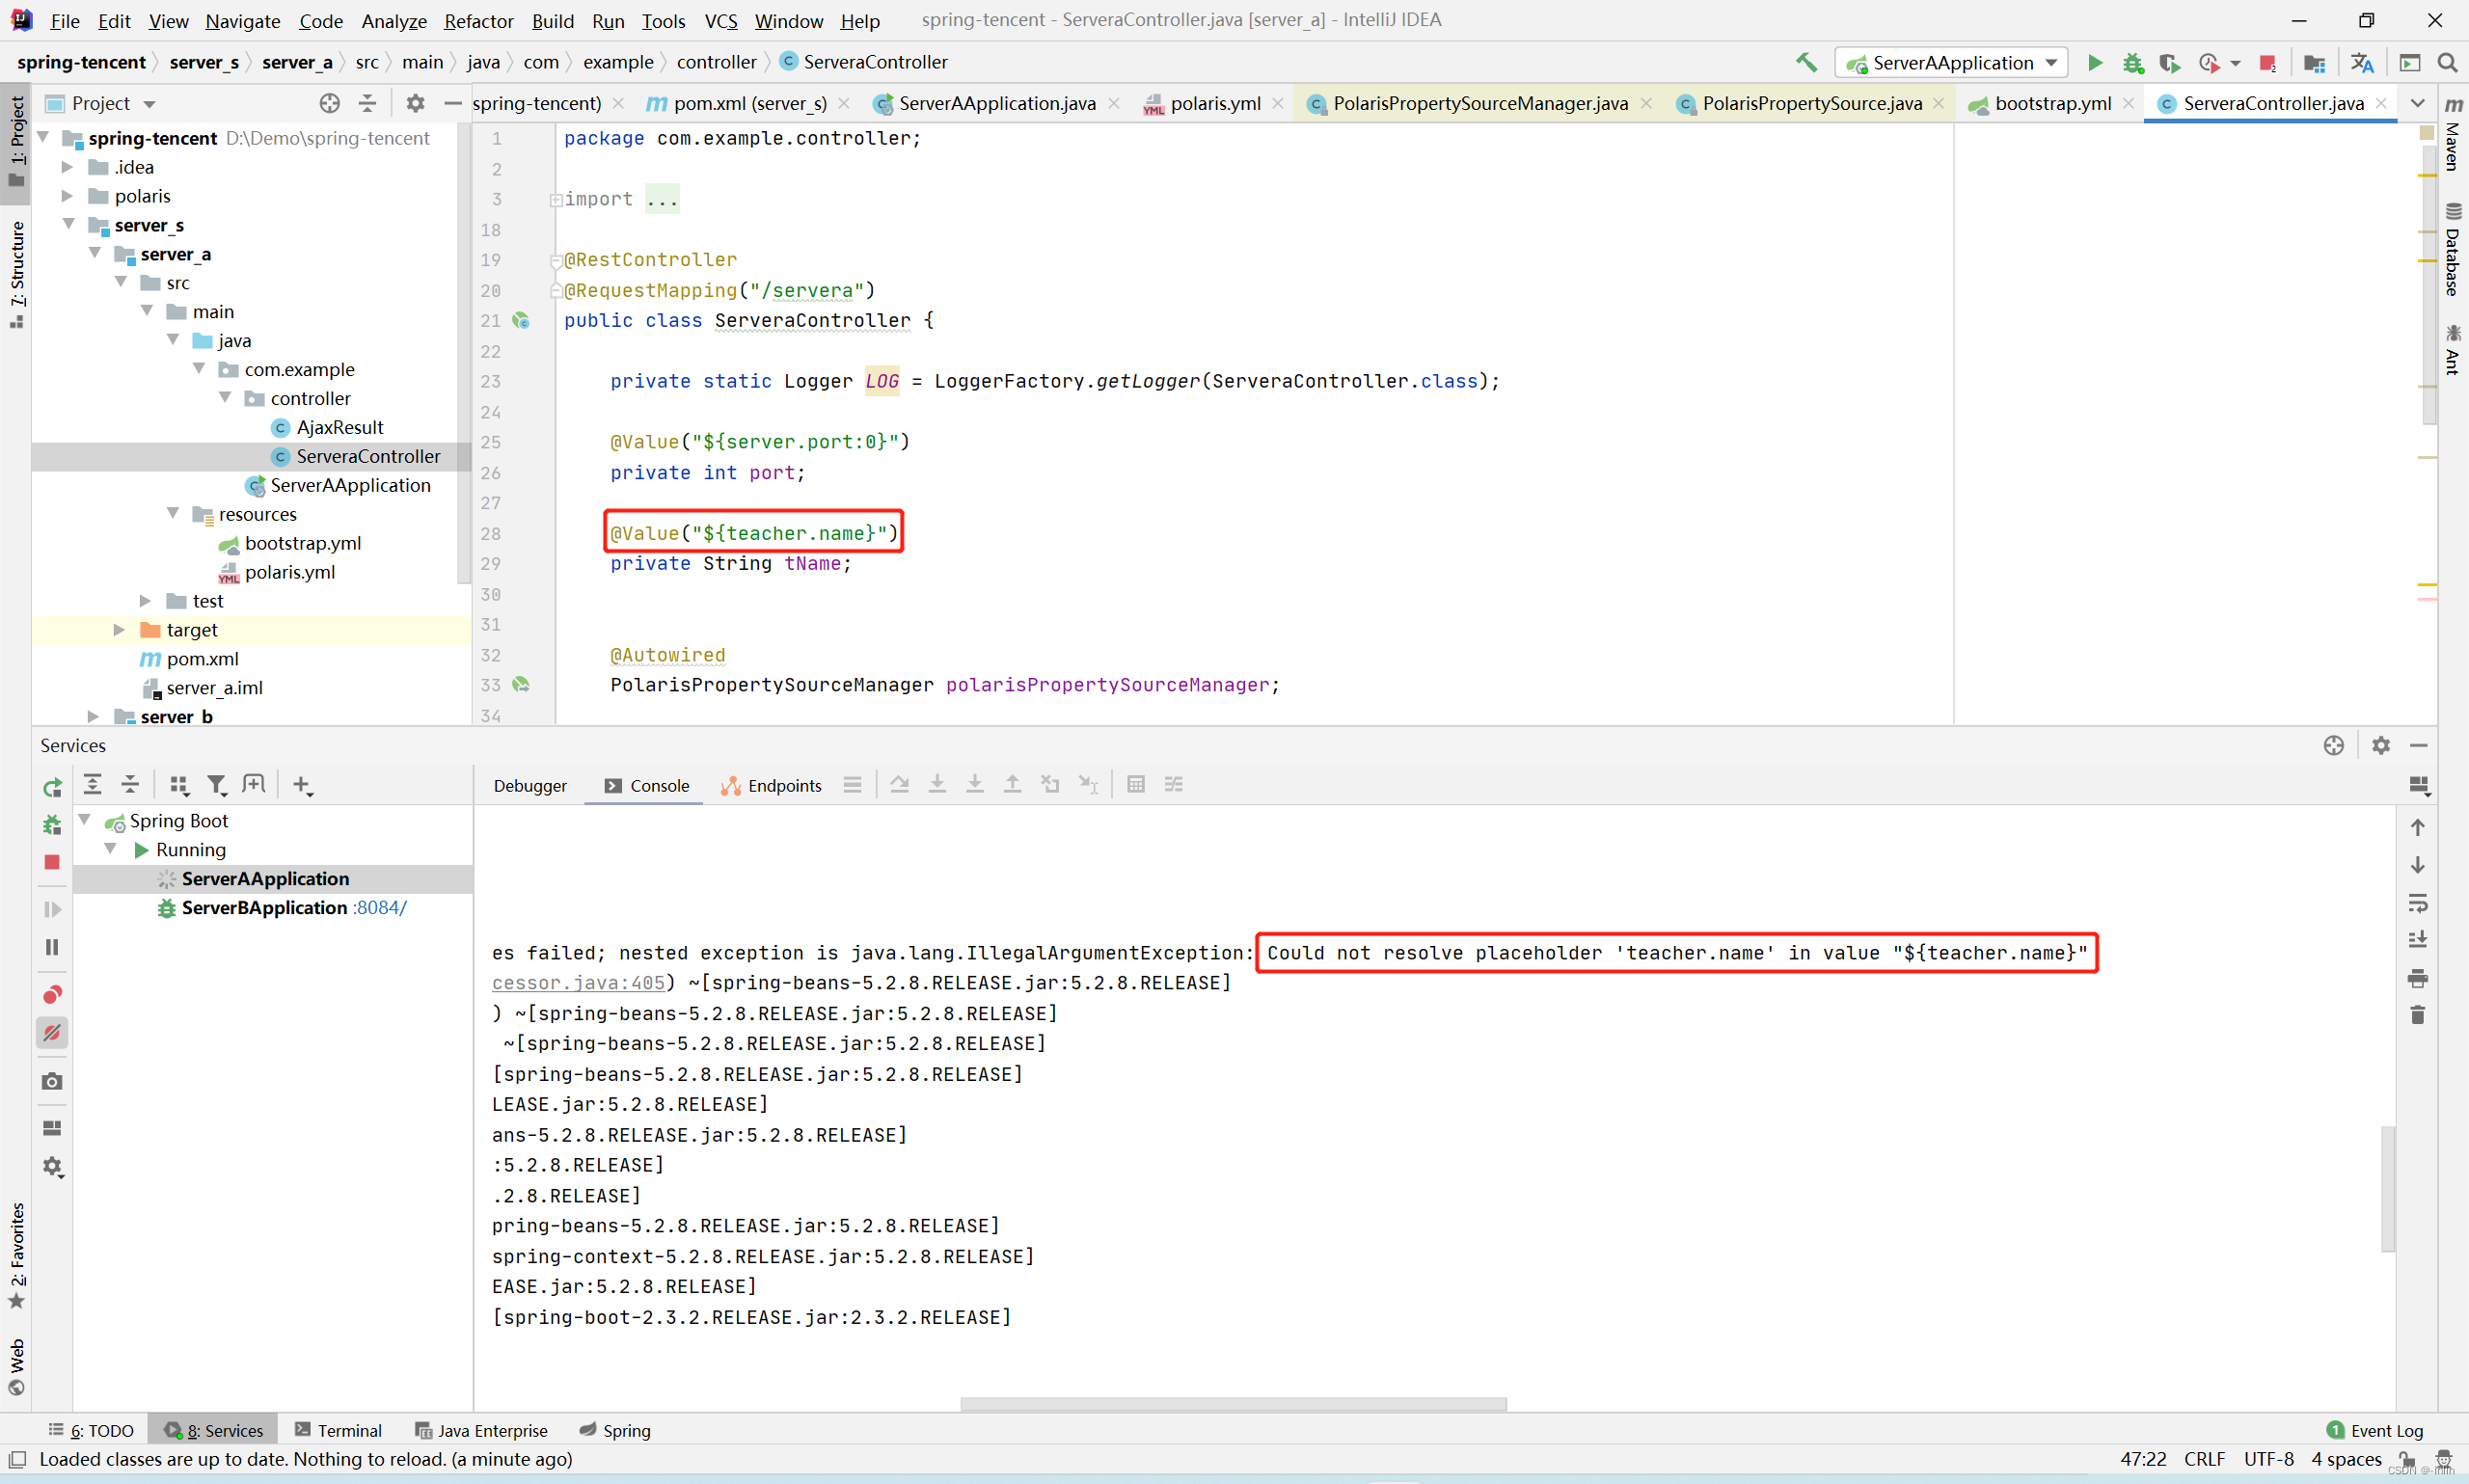The width and height of the screenshot is (2469, 1484).
Task: Toggle soft-wrap in console
Action: click(2417, 903)
